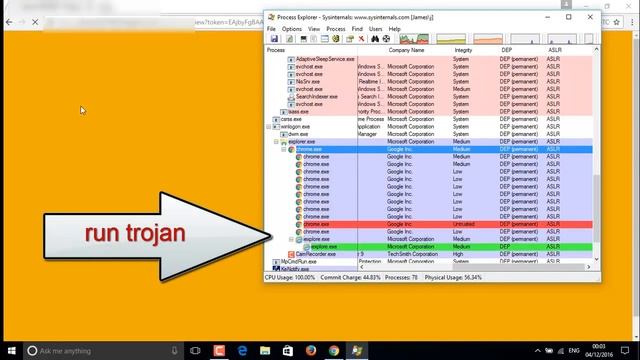This screenshot has width=640, height=360.
Task: Sort by the Company Name column header
Action: [x=406, y=50]
